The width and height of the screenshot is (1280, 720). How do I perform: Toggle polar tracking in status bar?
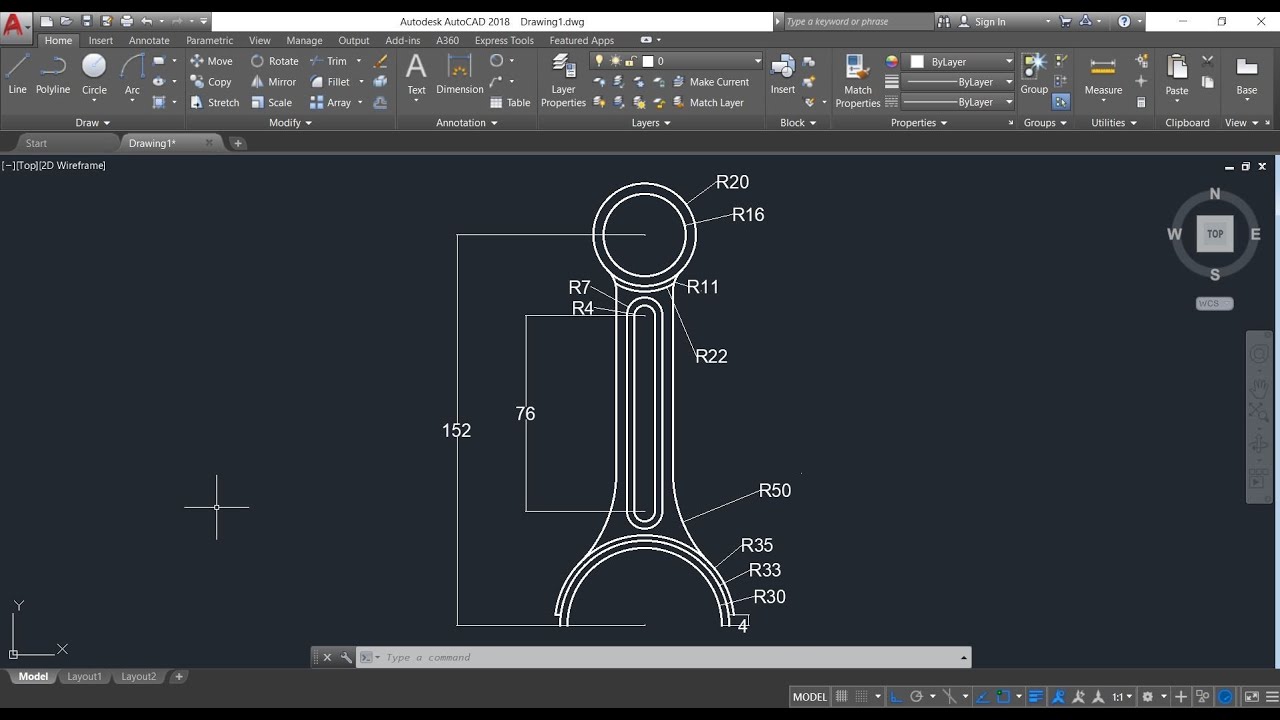[916, 697]
